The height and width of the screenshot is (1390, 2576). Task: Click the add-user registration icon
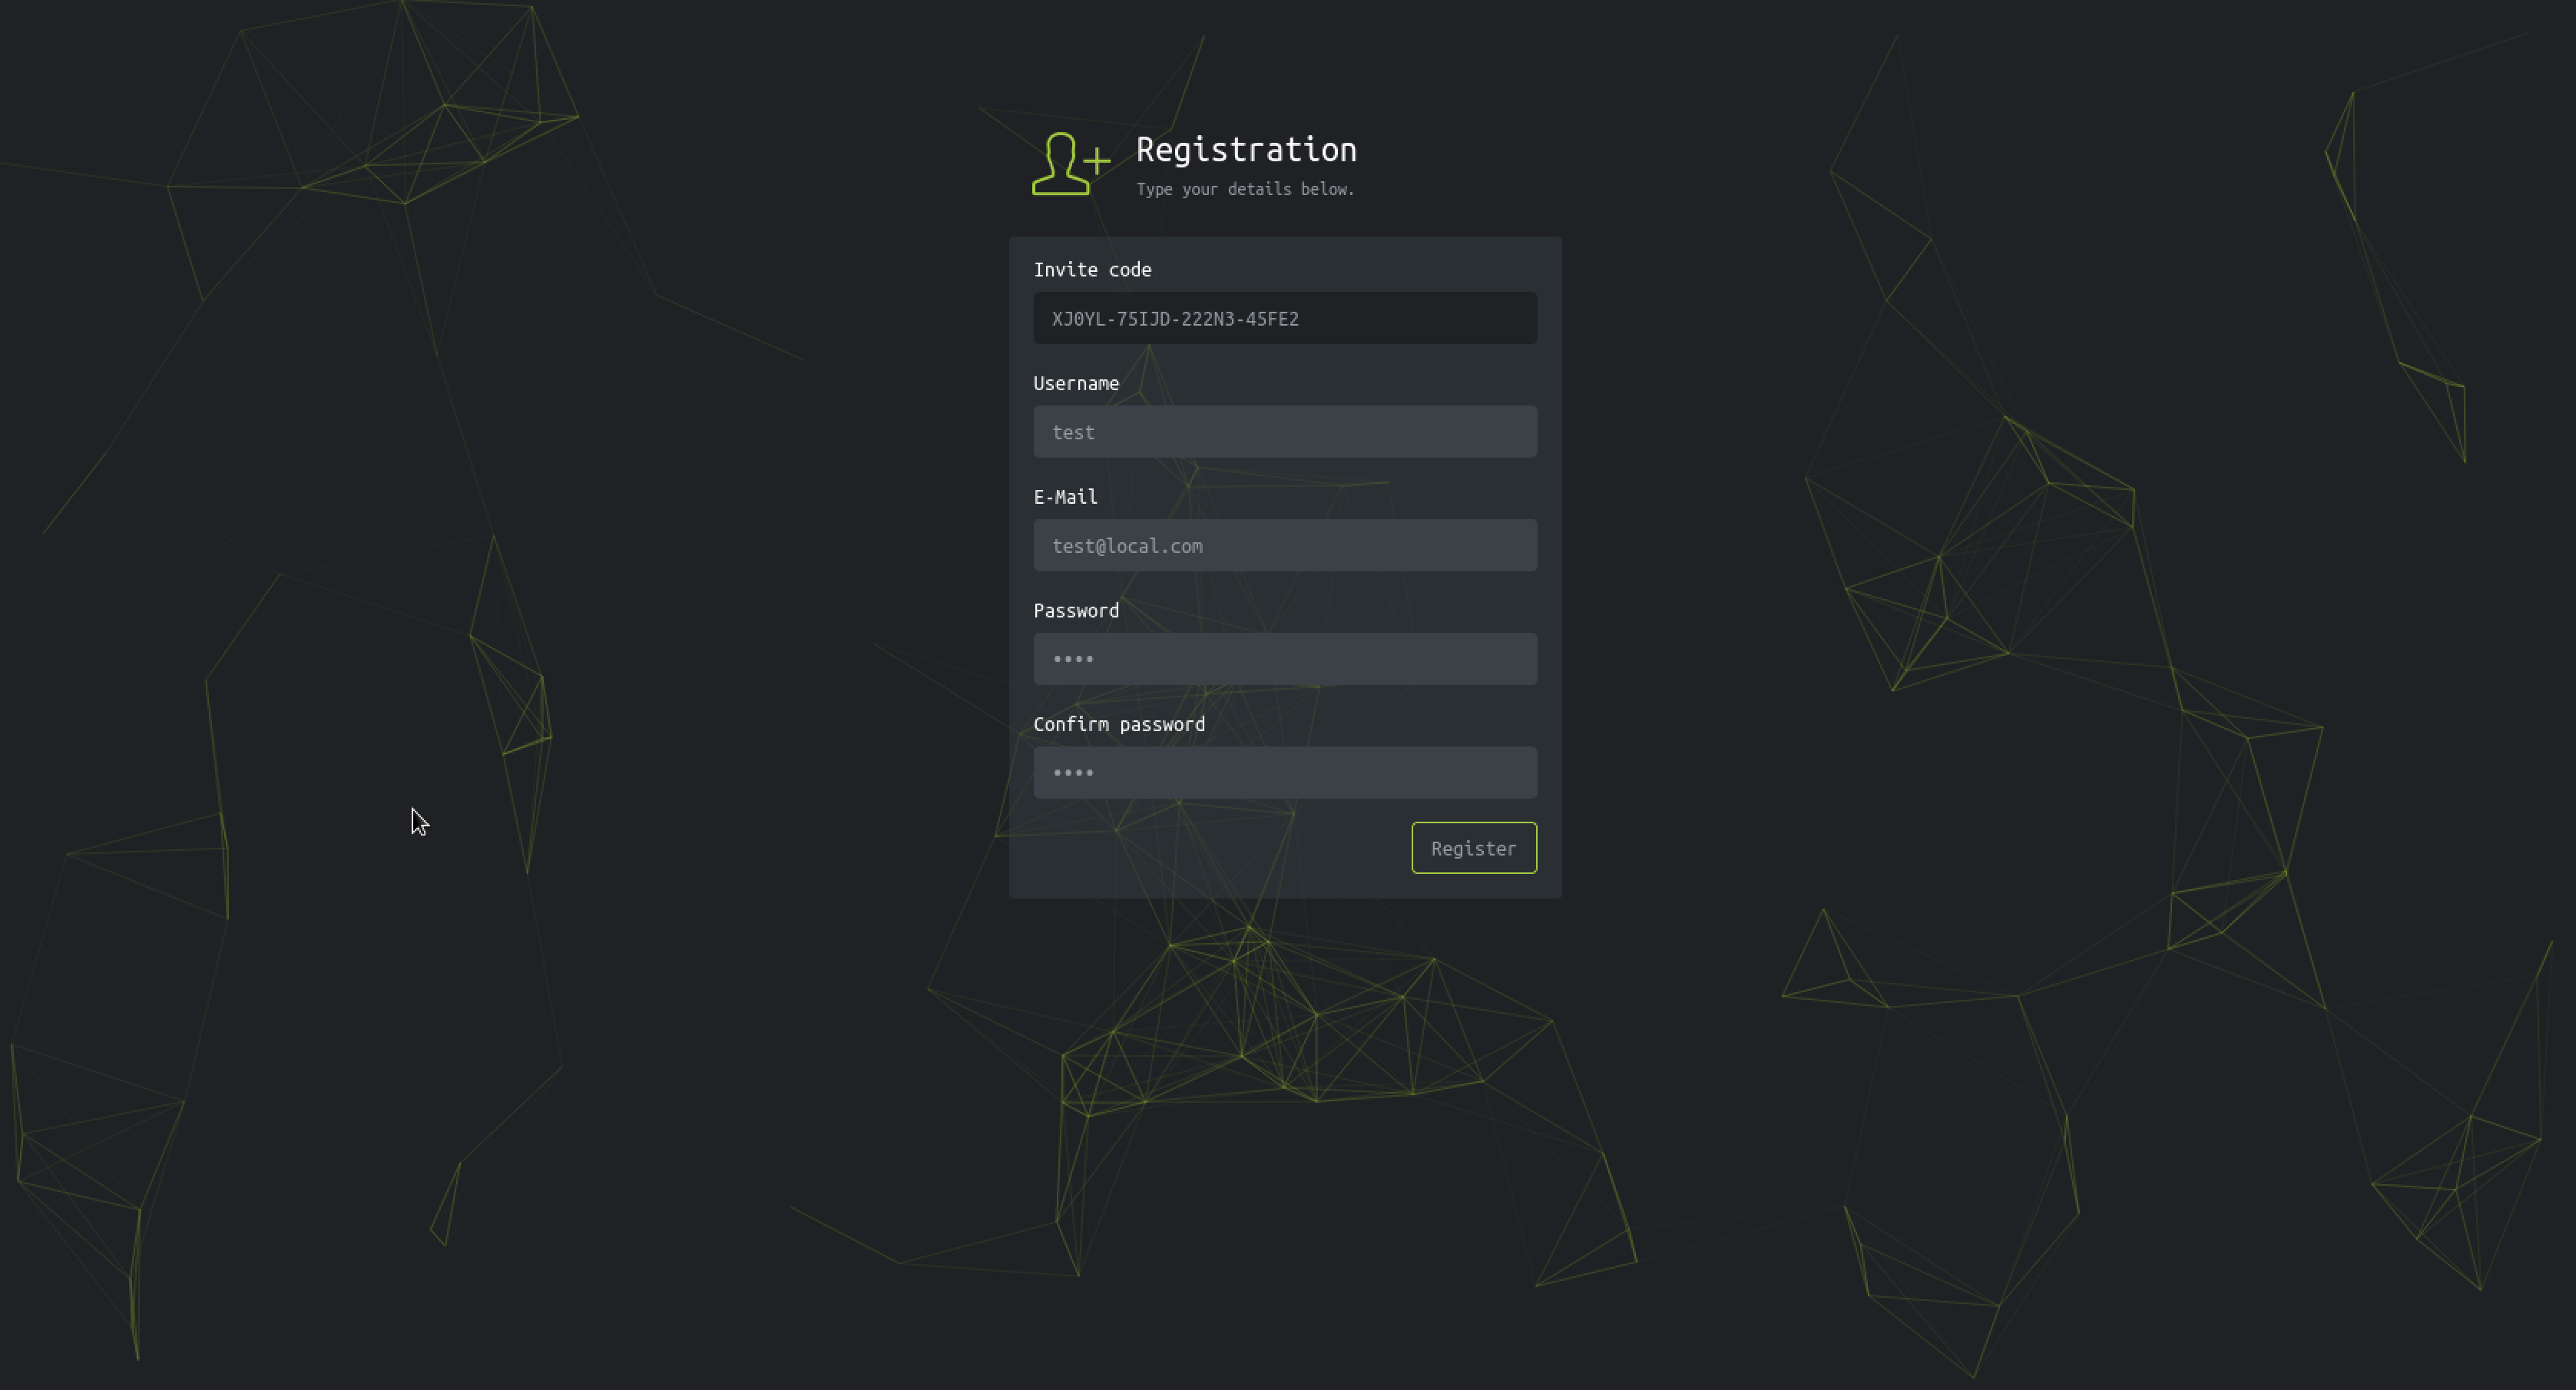pos(1071,163)
